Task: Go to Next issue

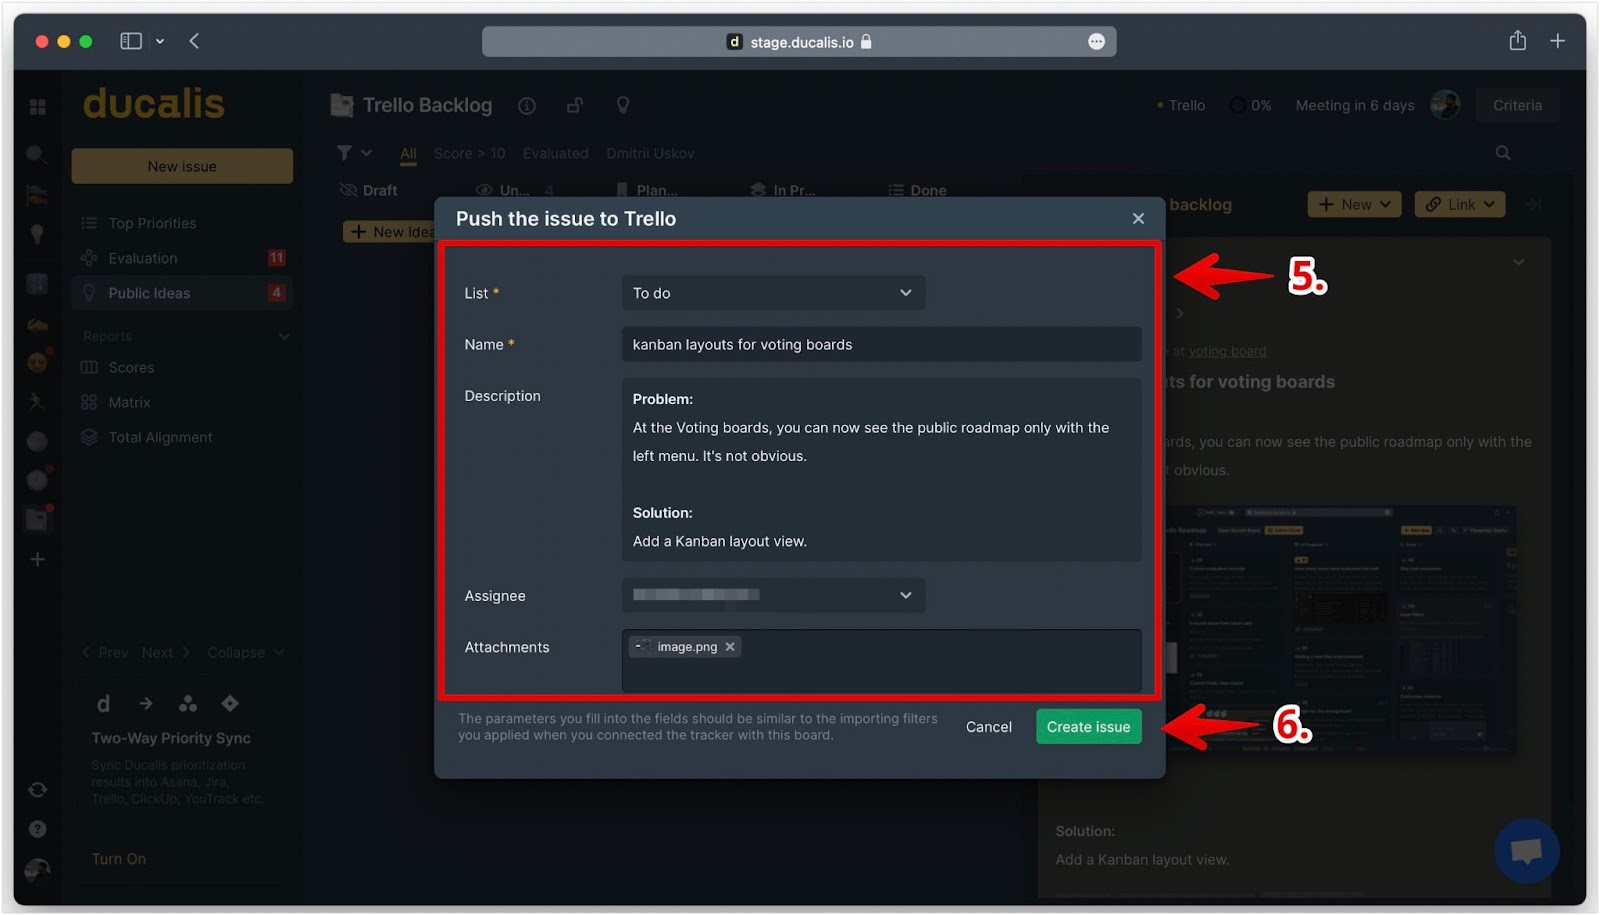Action: click(165, 652)
